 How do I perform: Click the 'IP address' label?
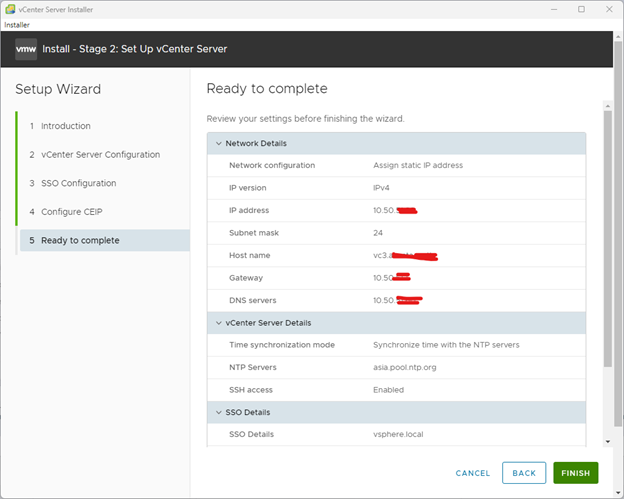point(249,210)
